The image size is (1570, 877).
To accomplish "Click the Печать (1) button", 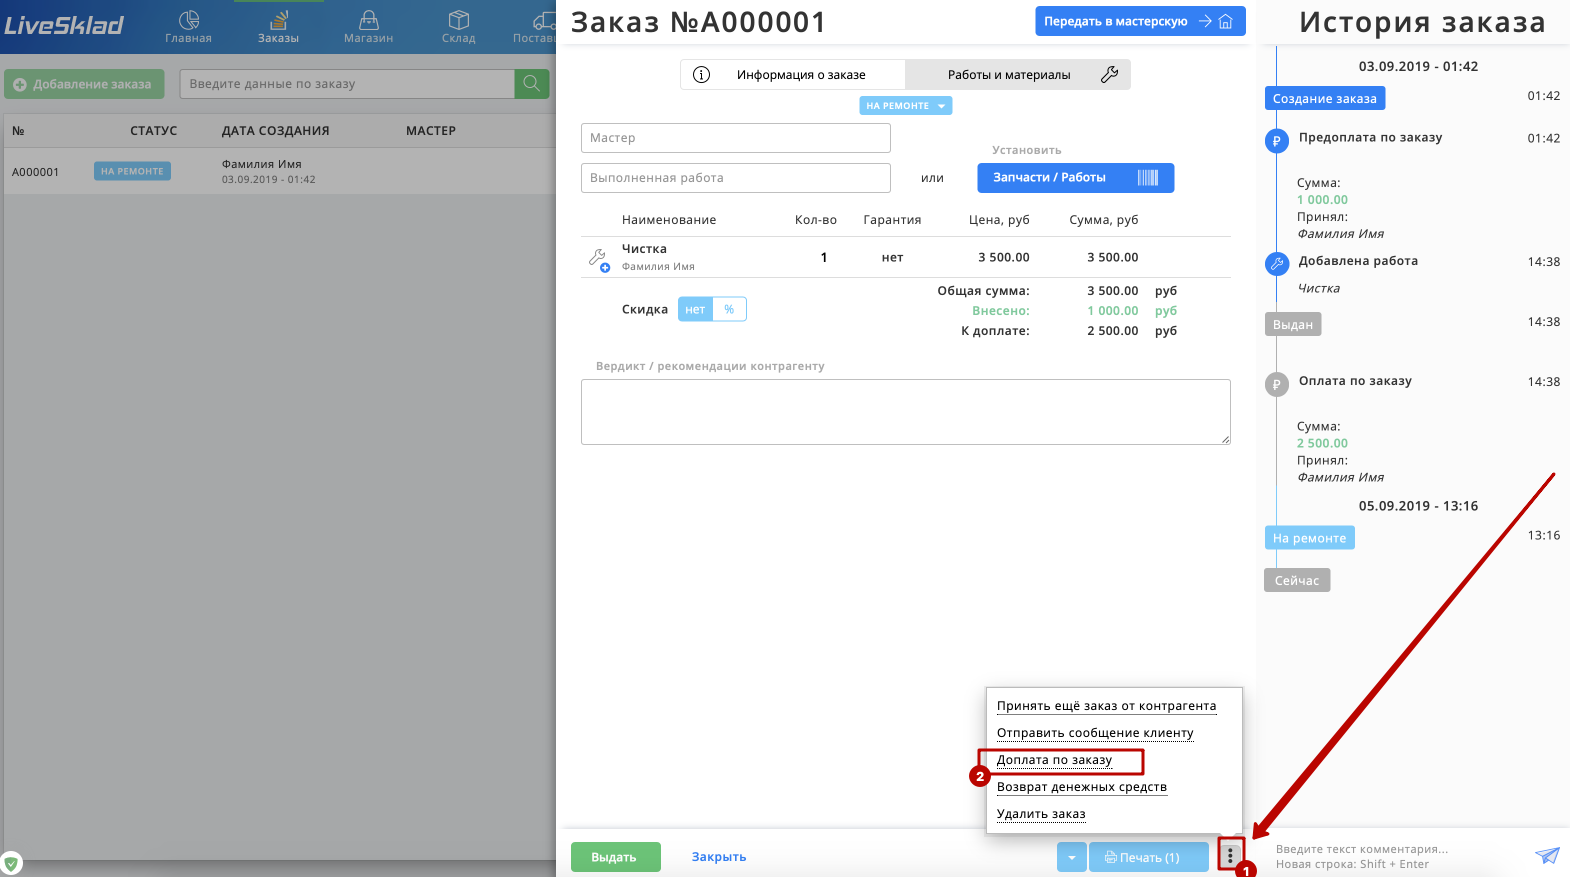I will pos(1148,857).
